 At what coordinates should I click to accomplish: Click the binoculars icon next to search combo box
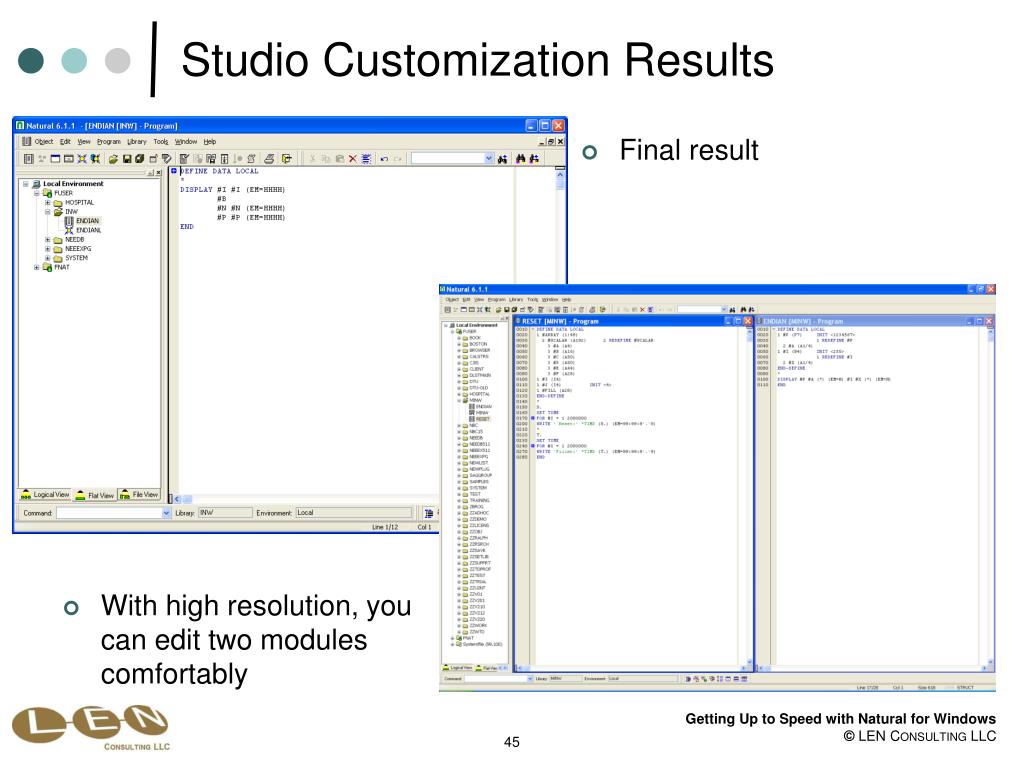click(502, 159)
